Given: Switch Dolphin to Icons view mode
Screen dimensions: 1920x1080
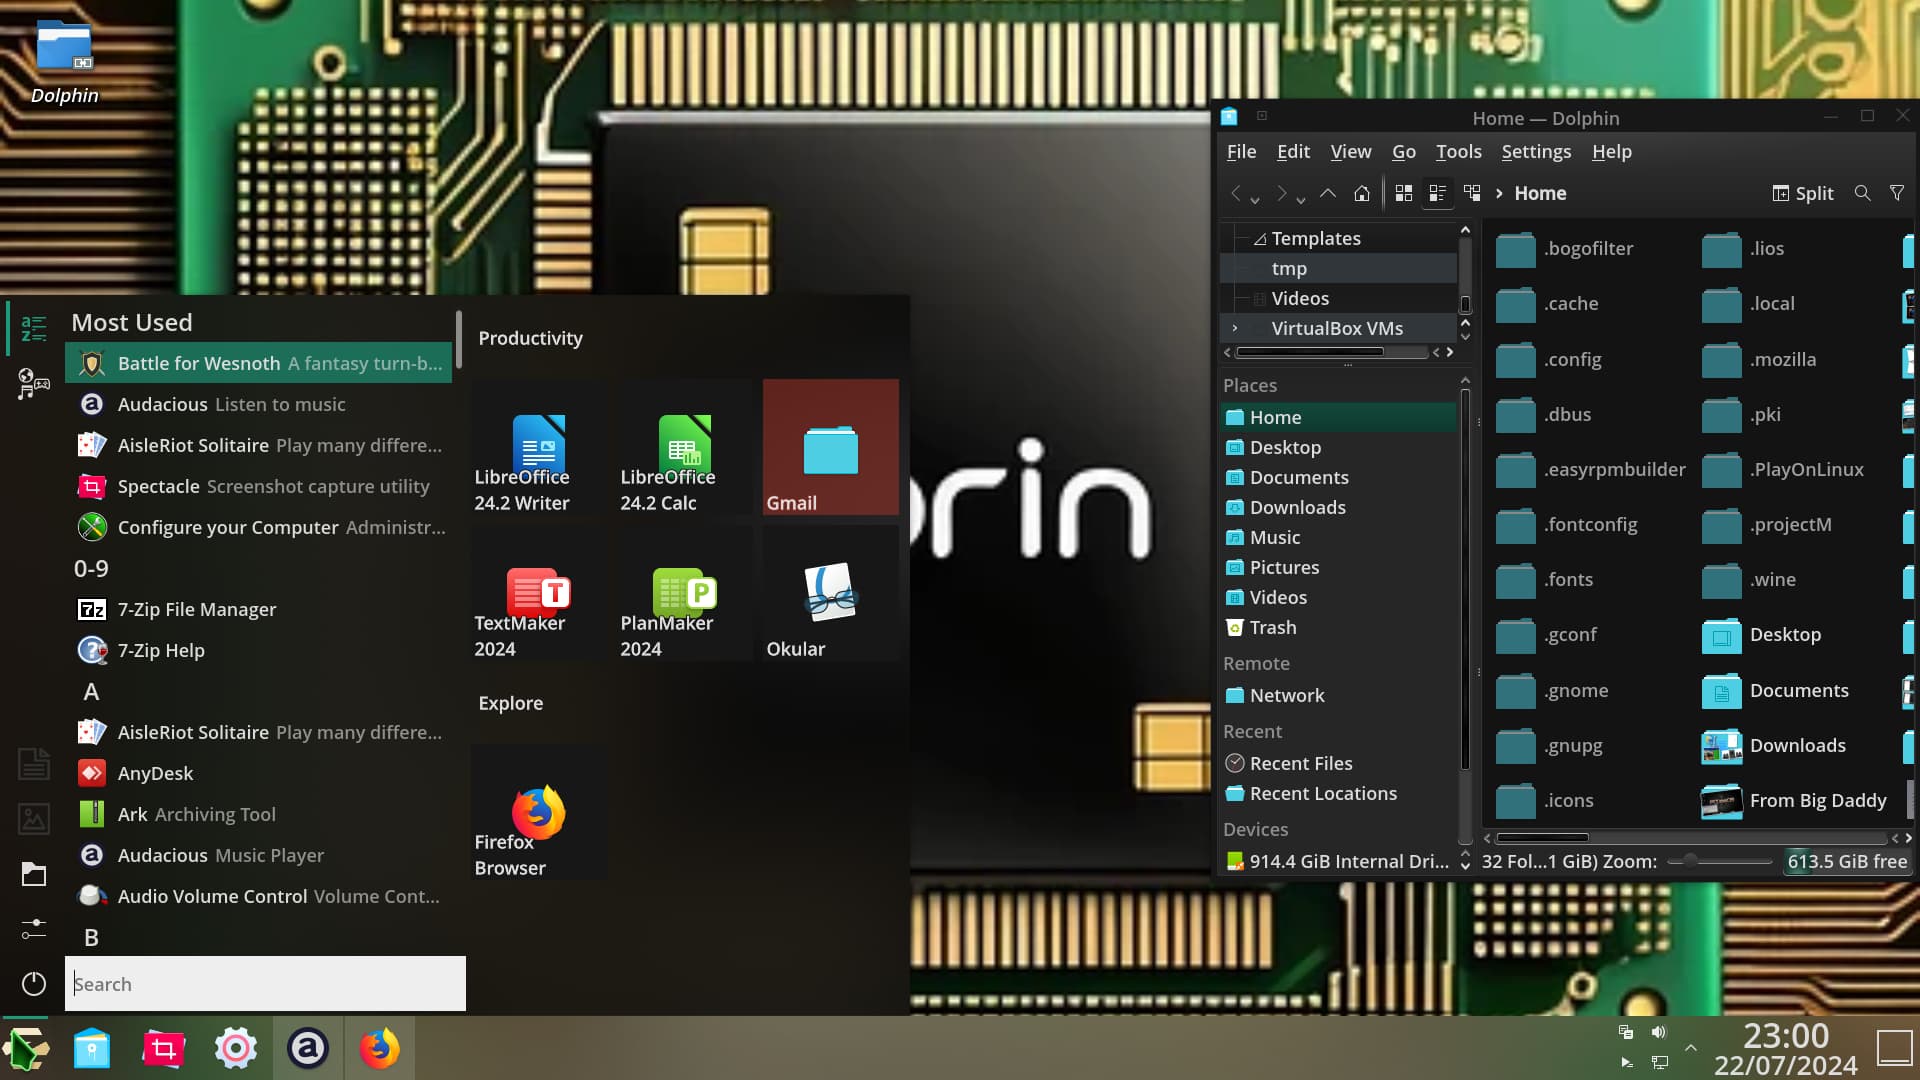Looking at the screenshot, I should tap(1404, 193).
